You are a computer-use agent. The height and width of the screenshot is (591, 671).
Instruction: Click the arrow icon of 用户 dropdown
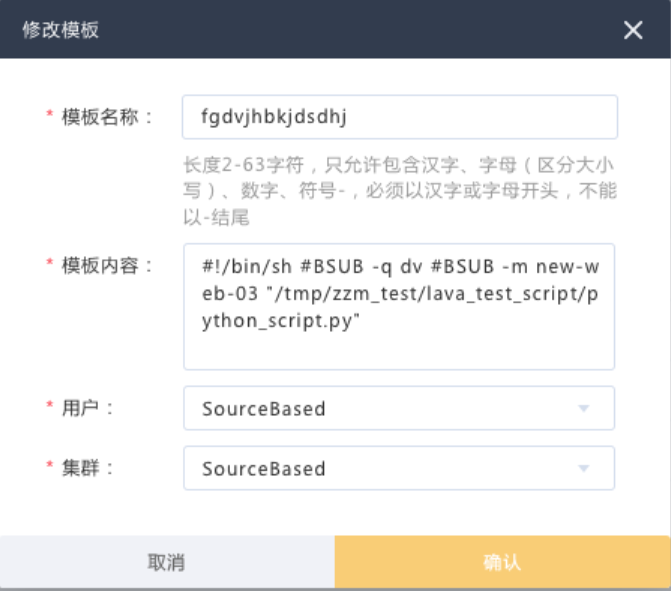[x=583, y=408]
